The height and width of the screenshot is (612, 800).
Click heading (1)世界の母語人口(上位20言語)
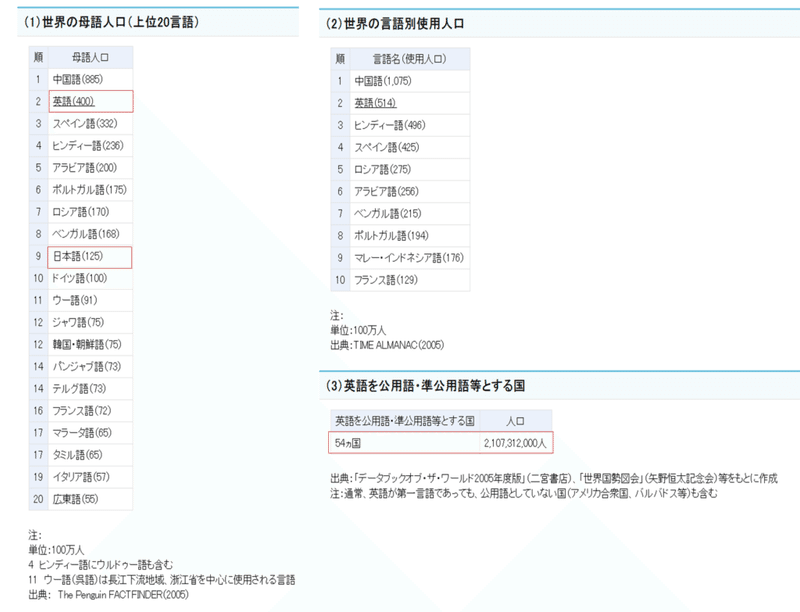click(x=111, y=22)
